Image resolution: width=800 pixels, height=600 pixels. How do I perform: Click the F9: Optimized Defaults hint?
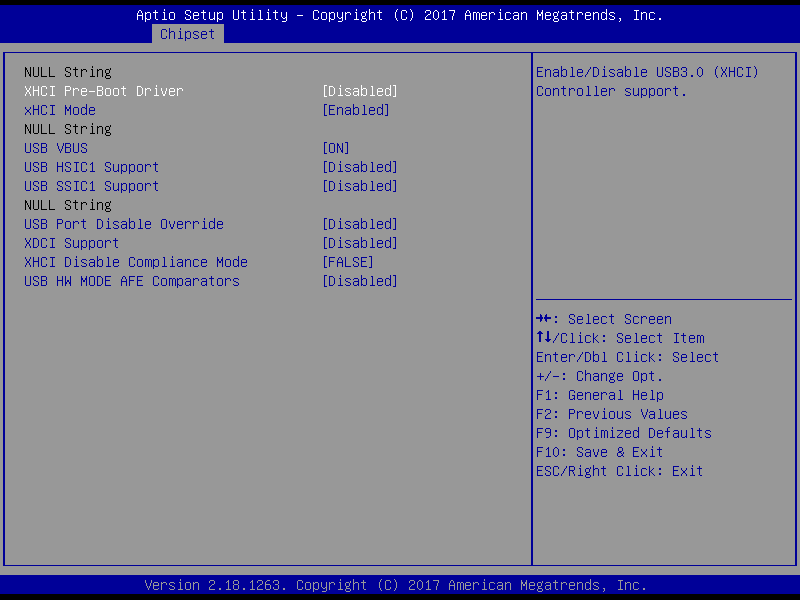coord(624,433)
